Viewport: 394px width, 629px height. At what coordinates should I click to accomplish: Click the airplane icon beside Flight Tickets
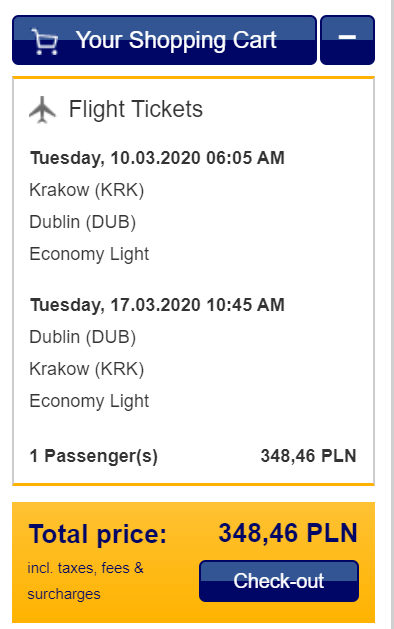click(42, 109)
